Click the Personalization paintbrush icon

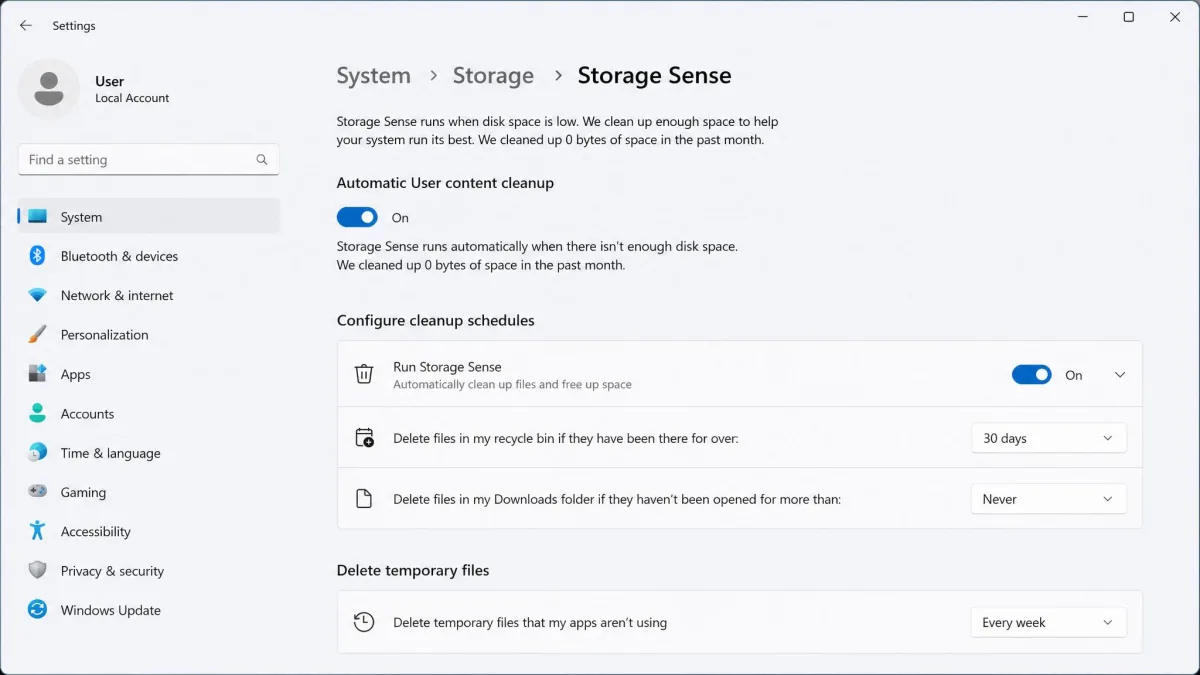(x=37, y=334)
